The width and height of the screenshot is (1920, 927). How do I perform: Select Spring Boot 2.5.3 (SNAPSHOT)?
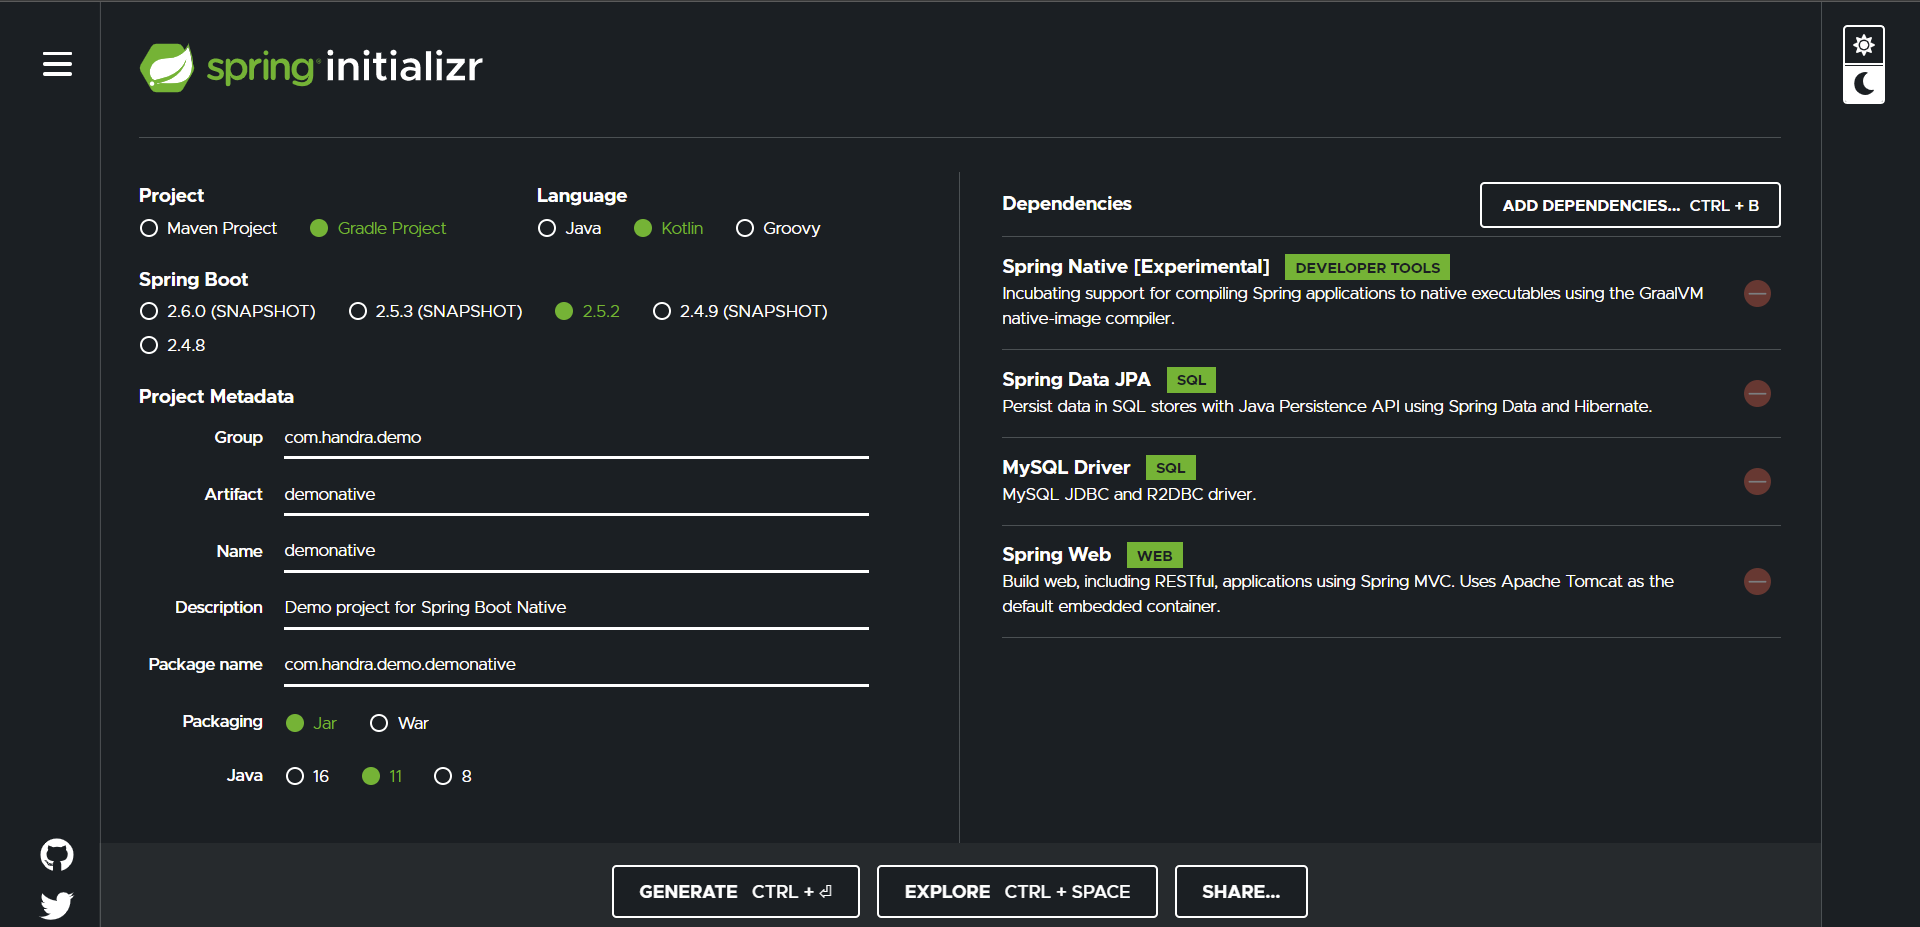coord(435,311)
